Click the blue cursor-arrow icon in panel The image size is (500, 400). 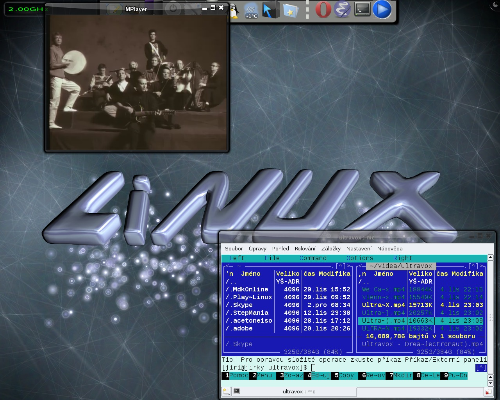pyautogui.click(x=270, y=10)
